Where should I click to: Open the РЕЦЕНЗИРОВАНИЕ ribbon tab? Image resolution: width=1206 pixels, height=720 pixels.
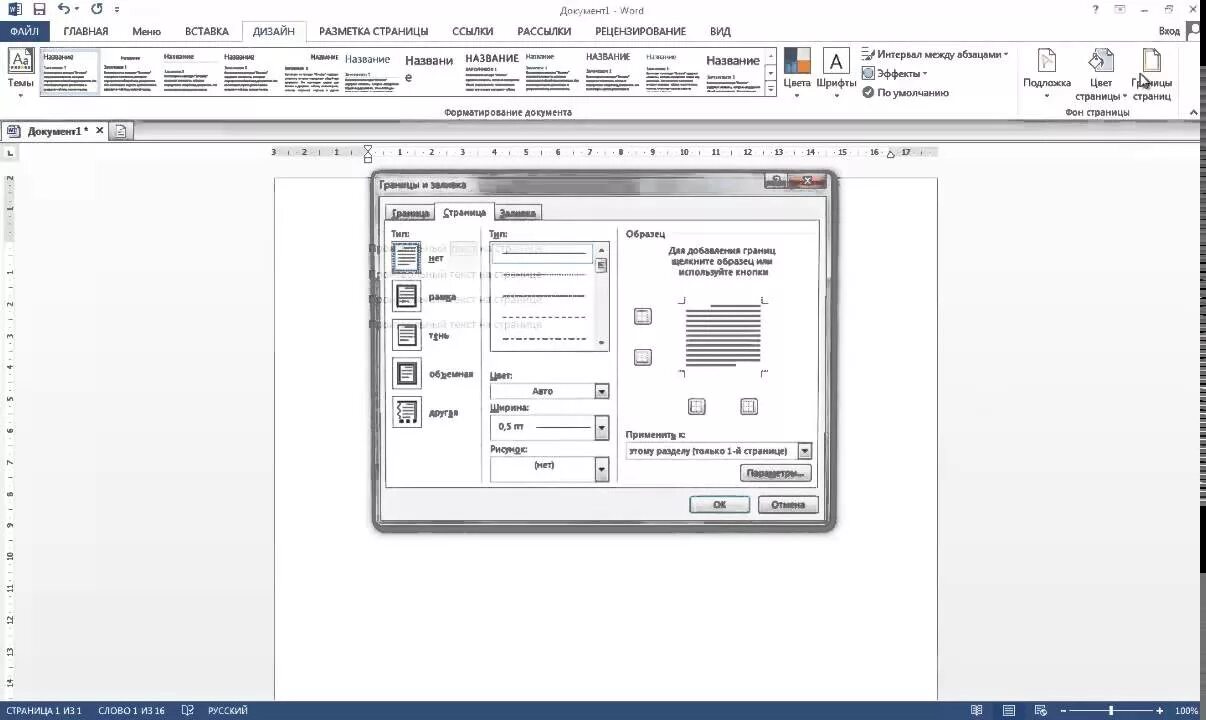click(x=640, y=31)
